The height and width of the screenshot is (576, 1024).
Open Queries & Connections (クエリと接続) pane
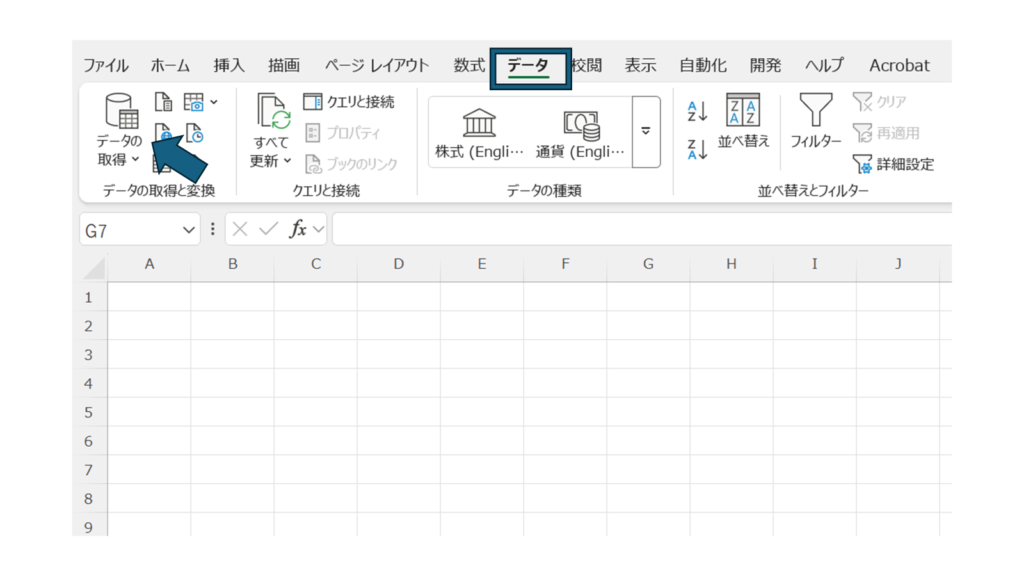coord(349,101)
